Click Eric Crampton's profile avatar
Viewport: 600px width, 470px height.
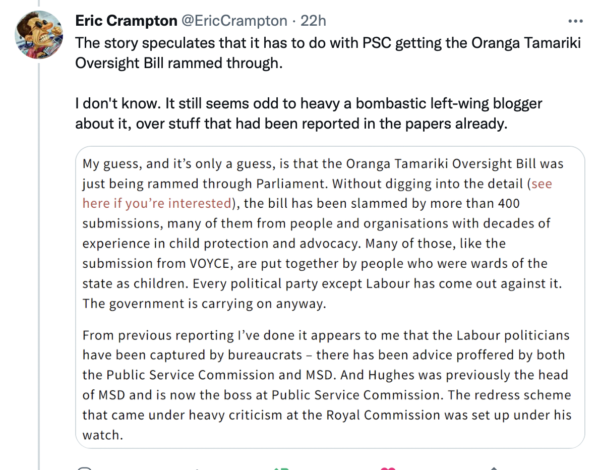point(35,36)
